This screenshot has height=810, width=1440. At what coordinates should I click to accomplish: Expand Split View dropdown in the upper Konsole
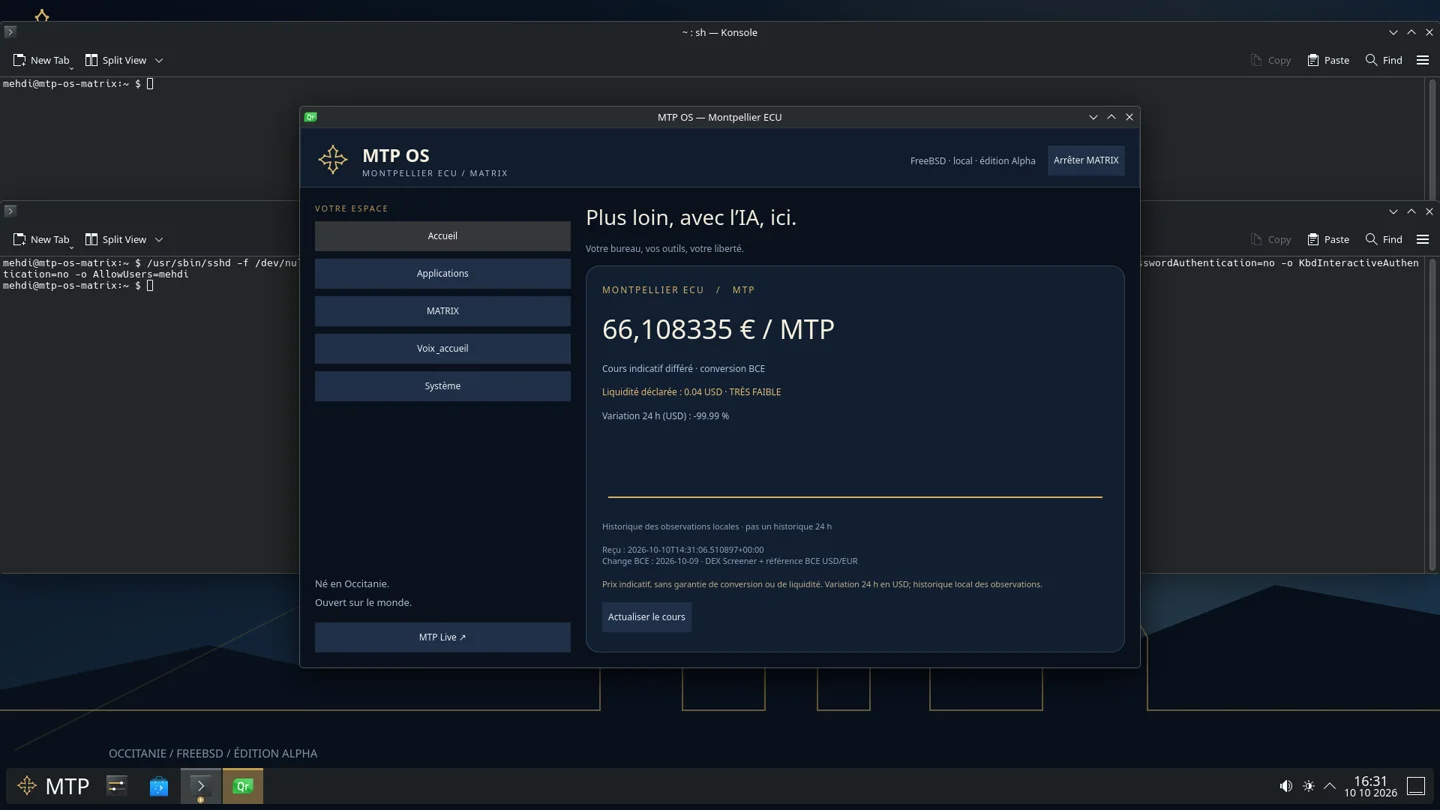pos(159,60)
